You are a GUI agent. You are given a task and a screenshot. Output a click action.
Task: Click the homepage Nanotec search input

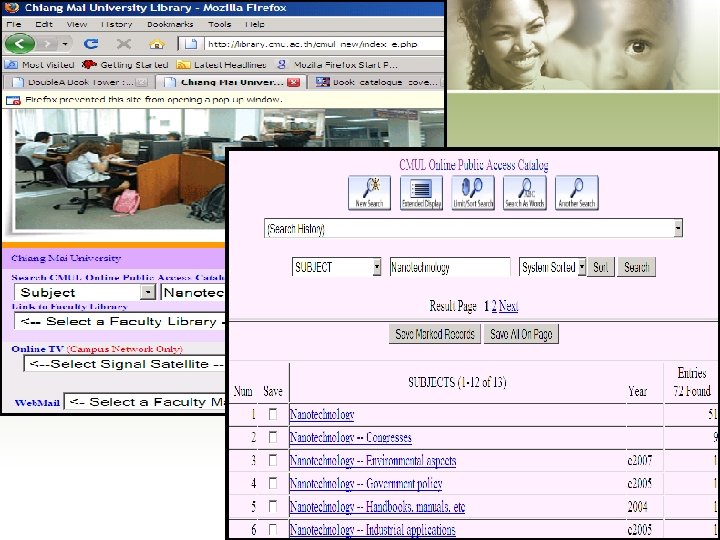[193, 292]
